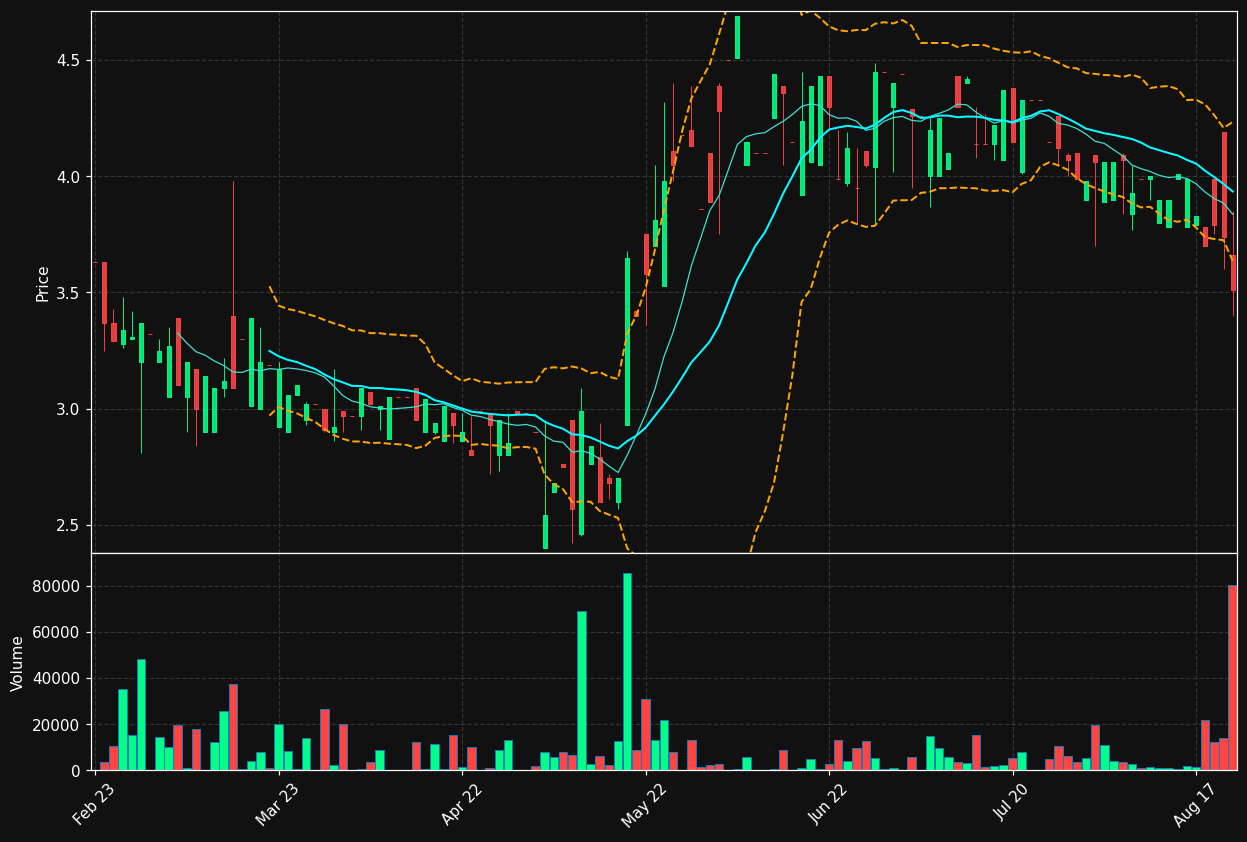Click the tallest green volume bar near May 22
The width and height of the screenshot is (1247, 842).
(627, 672)
